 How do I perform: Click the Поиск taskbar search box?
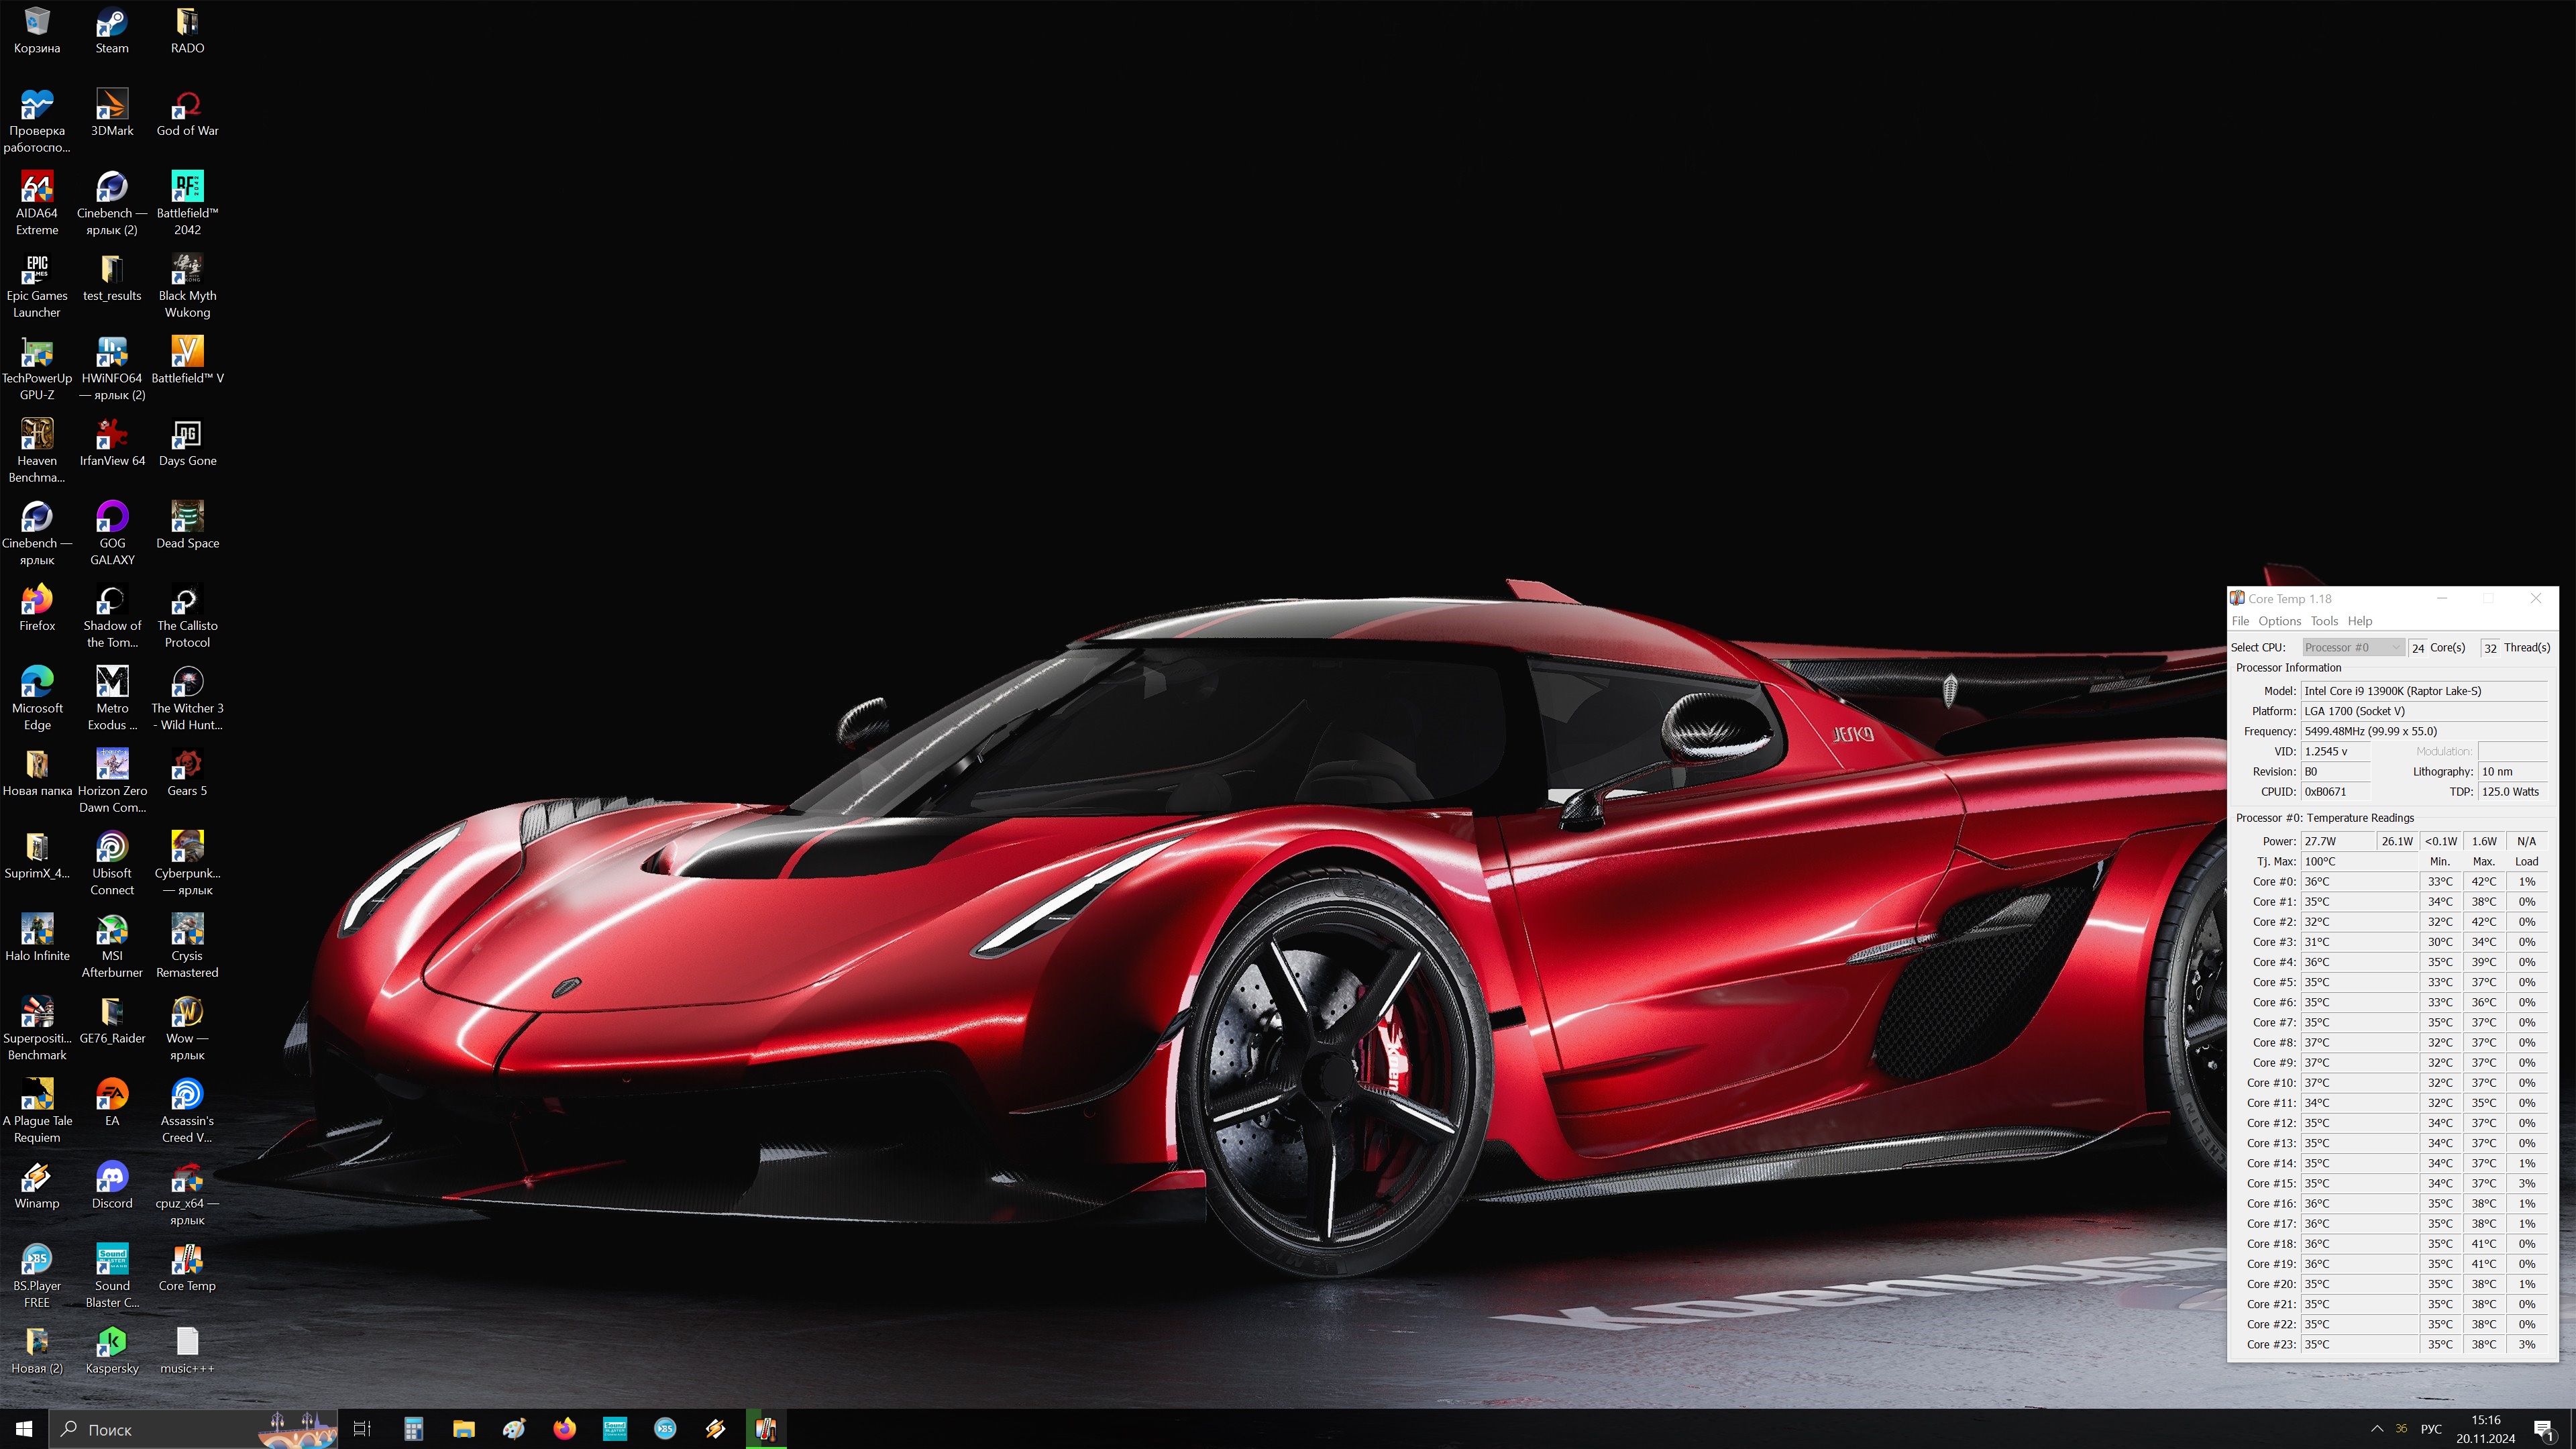point(150,1429)
